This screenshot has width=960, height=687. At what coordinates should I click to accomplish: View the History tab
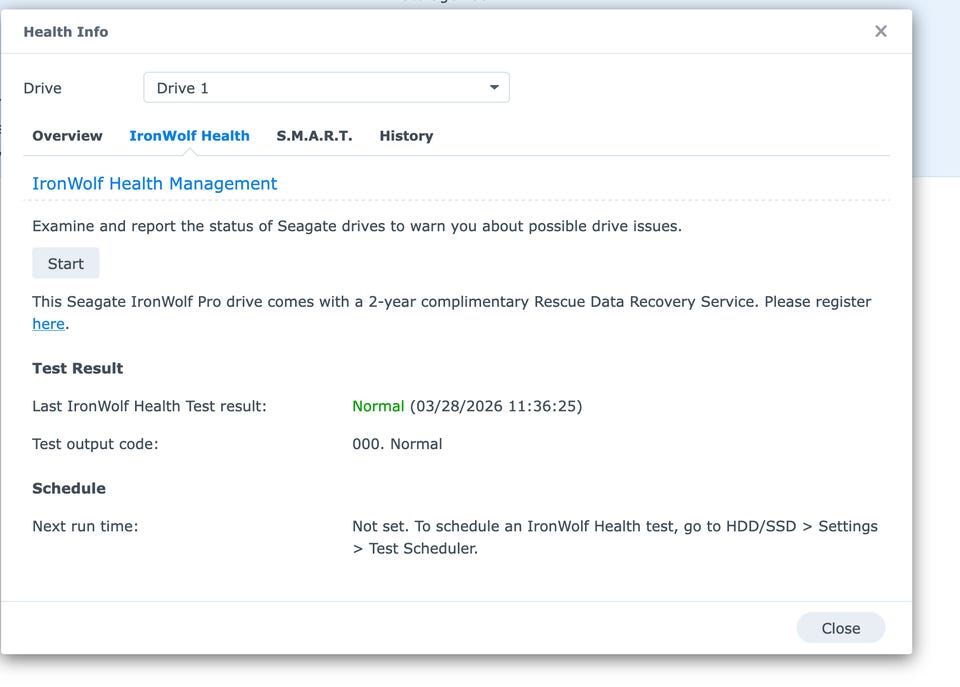[406, 136]
